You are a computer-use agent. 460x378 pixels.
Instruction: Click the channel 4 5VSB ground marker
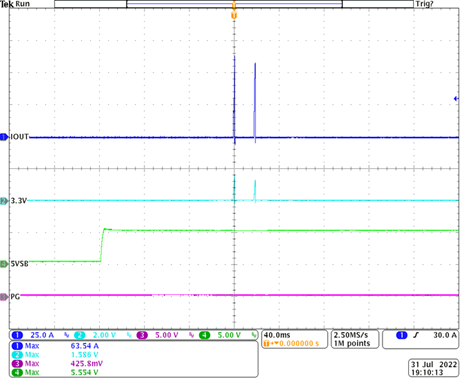(4, 264)
